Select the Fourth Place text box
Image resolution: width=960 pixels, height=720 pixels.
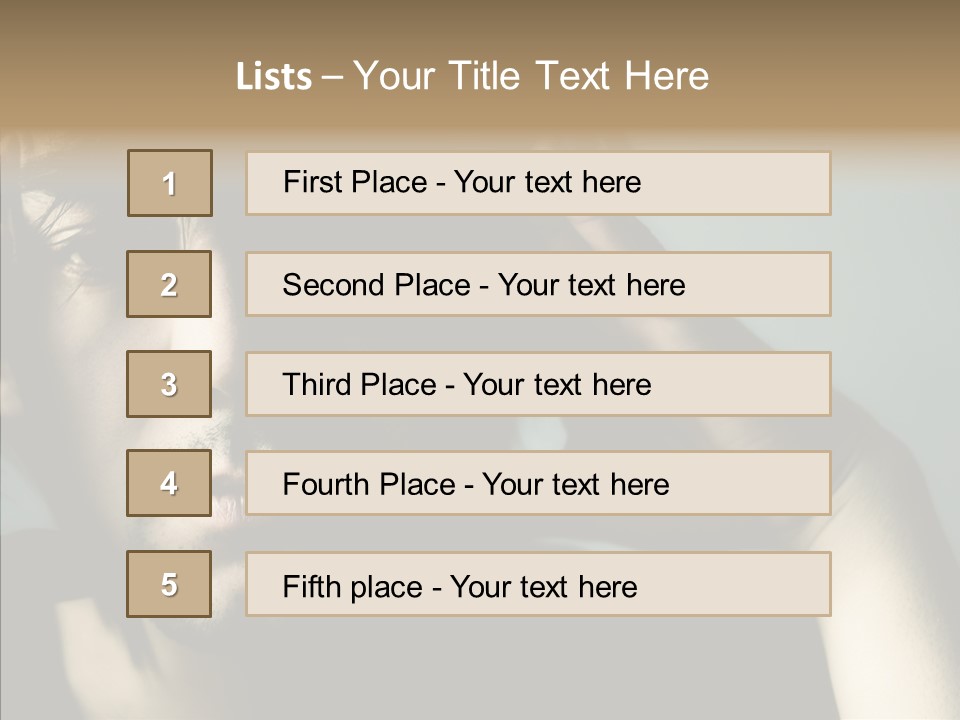click(538, 483)
